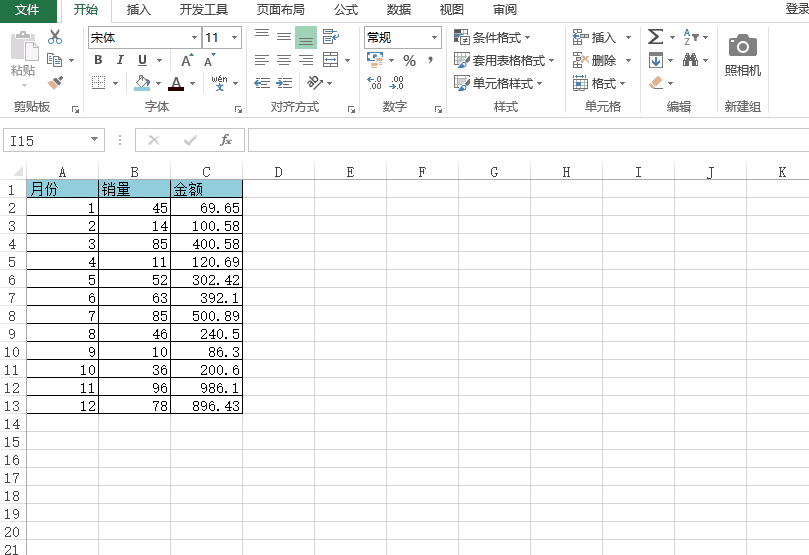
Task: Open the Font group dialog launcher
Action: click(238, 109)
